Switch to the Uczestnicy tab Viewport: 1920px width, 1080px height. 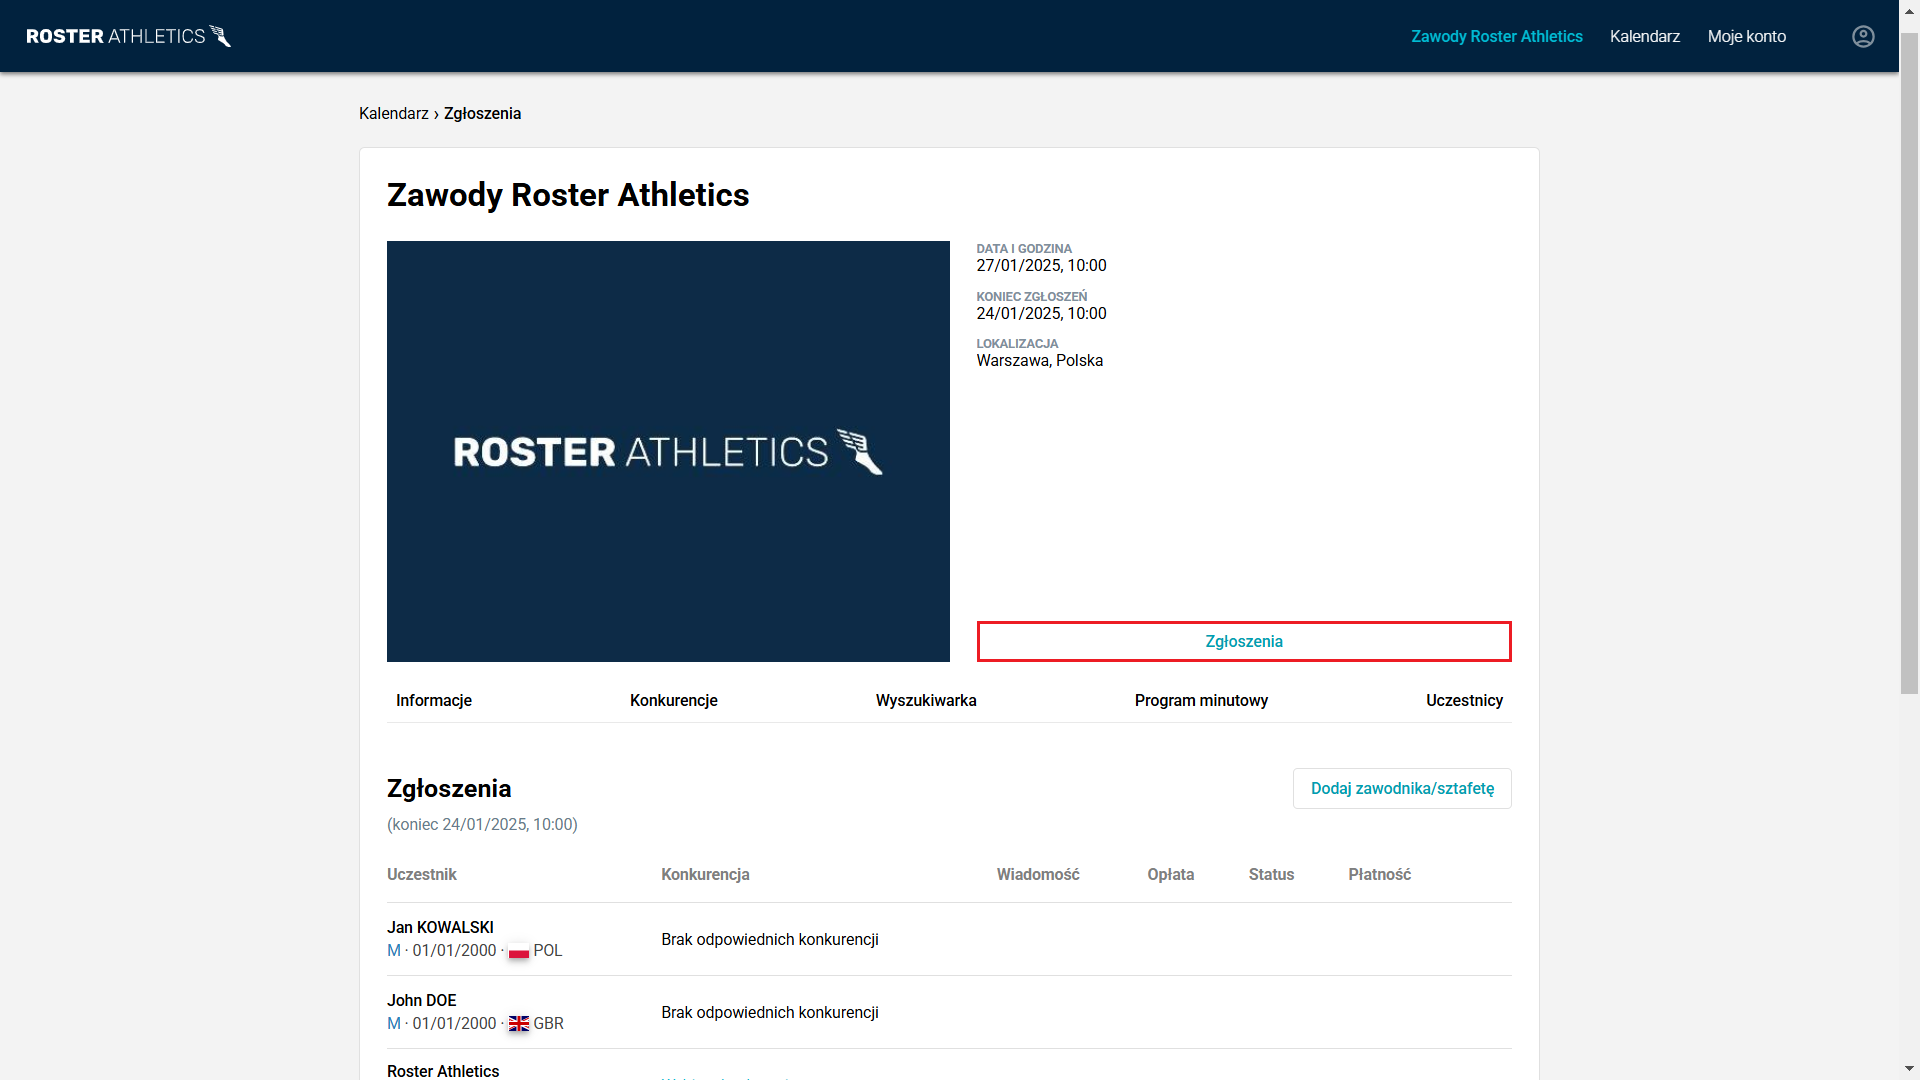click(1463, 701)
